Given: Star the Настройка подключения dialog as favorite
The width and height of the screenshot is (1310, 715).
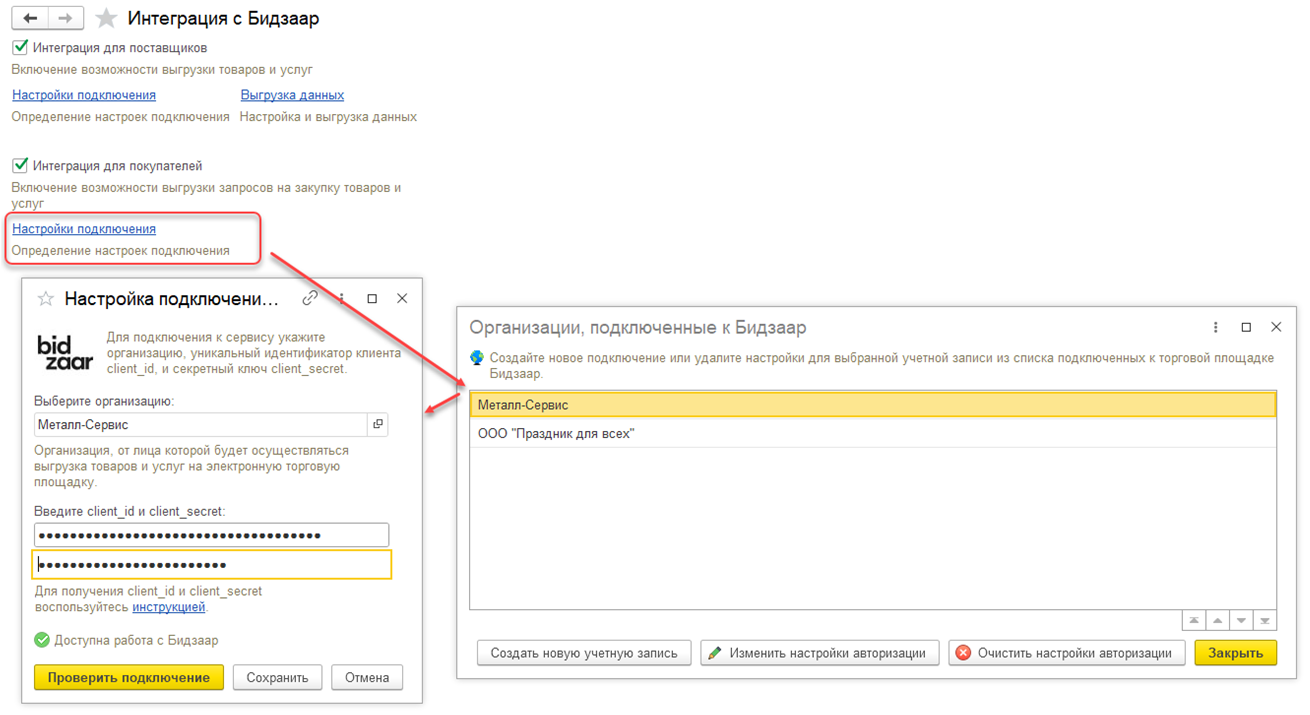Looking at the screenshot, I should tap(45, 299).
